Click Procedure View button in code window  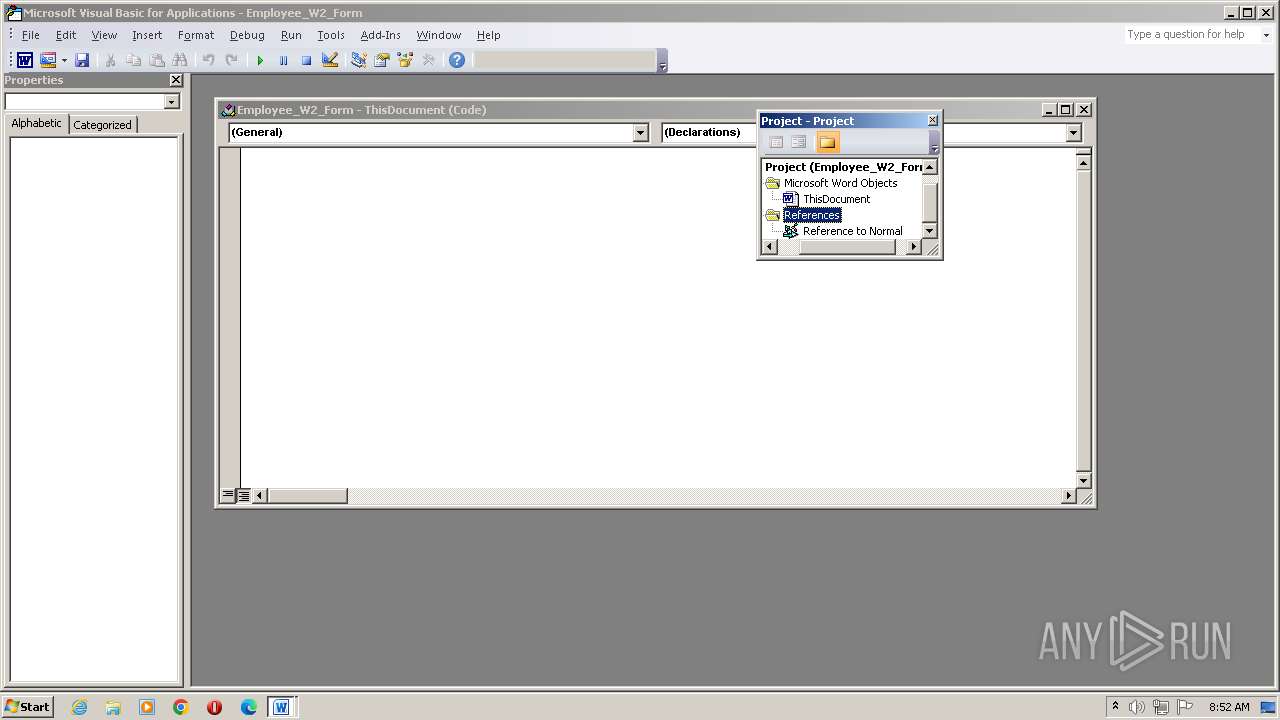227,495
